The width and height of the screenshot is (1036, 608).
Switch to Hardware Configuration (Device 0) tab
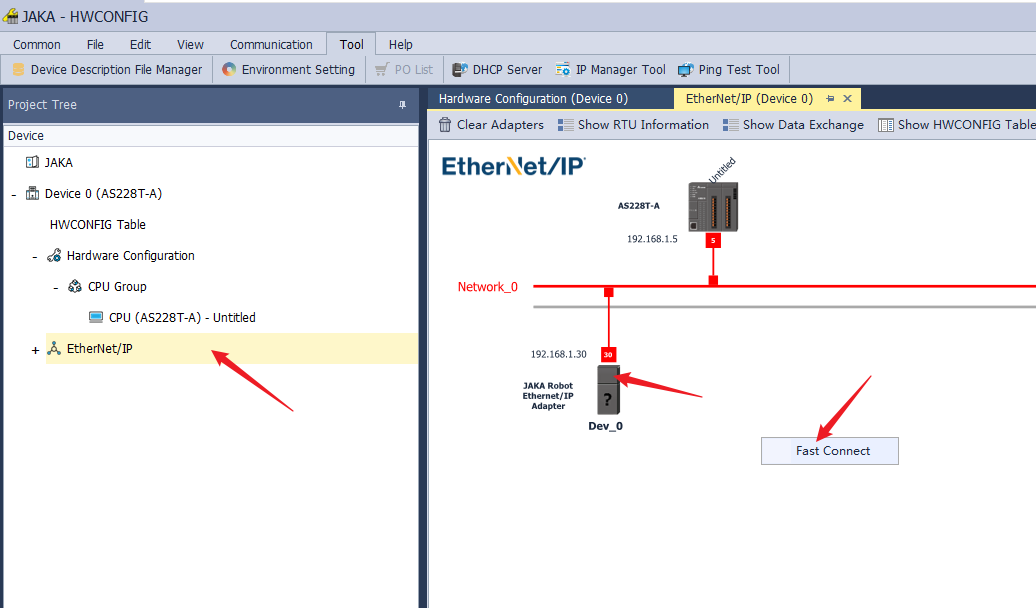(x=533, y=99)
